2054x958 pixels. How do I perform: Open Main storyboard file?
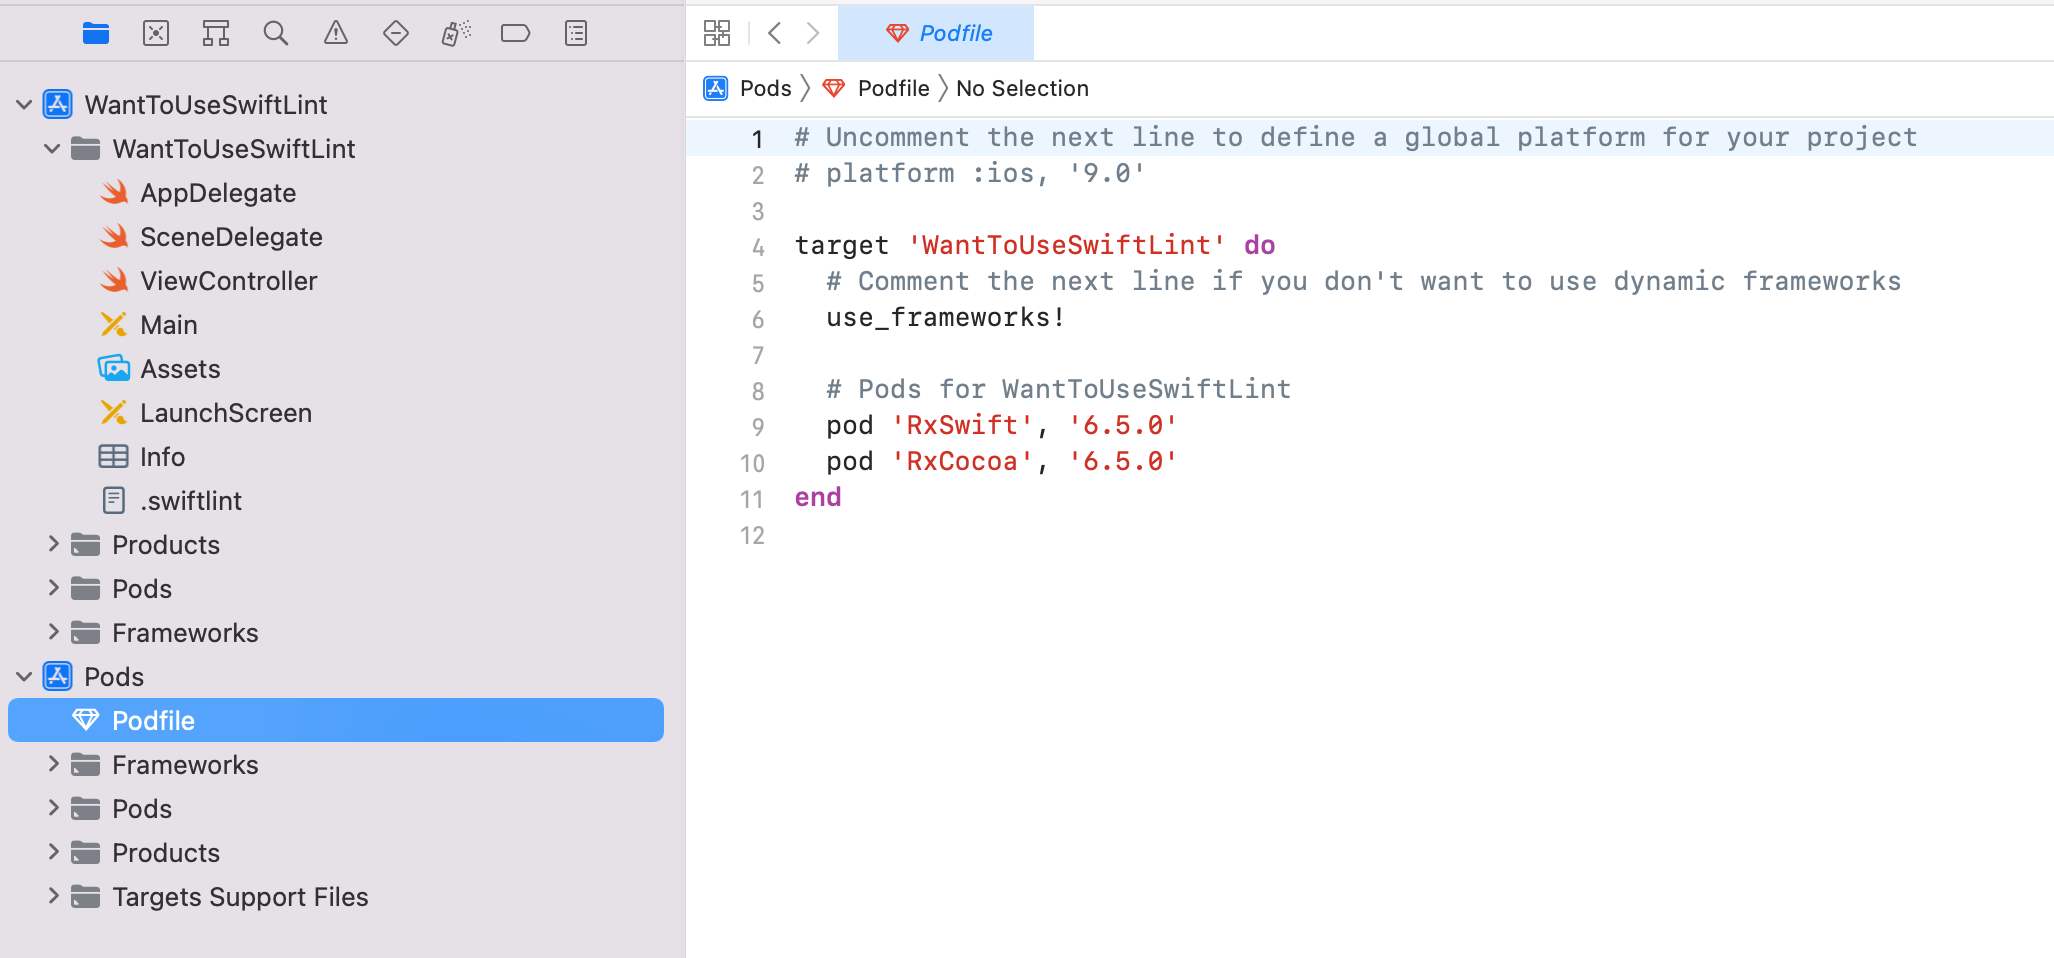coord(168,325)
